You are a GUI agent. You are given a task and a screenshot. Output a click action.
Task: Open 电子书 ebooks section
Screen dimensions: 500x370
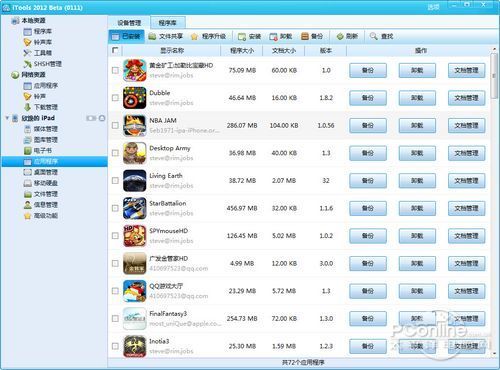38,150
